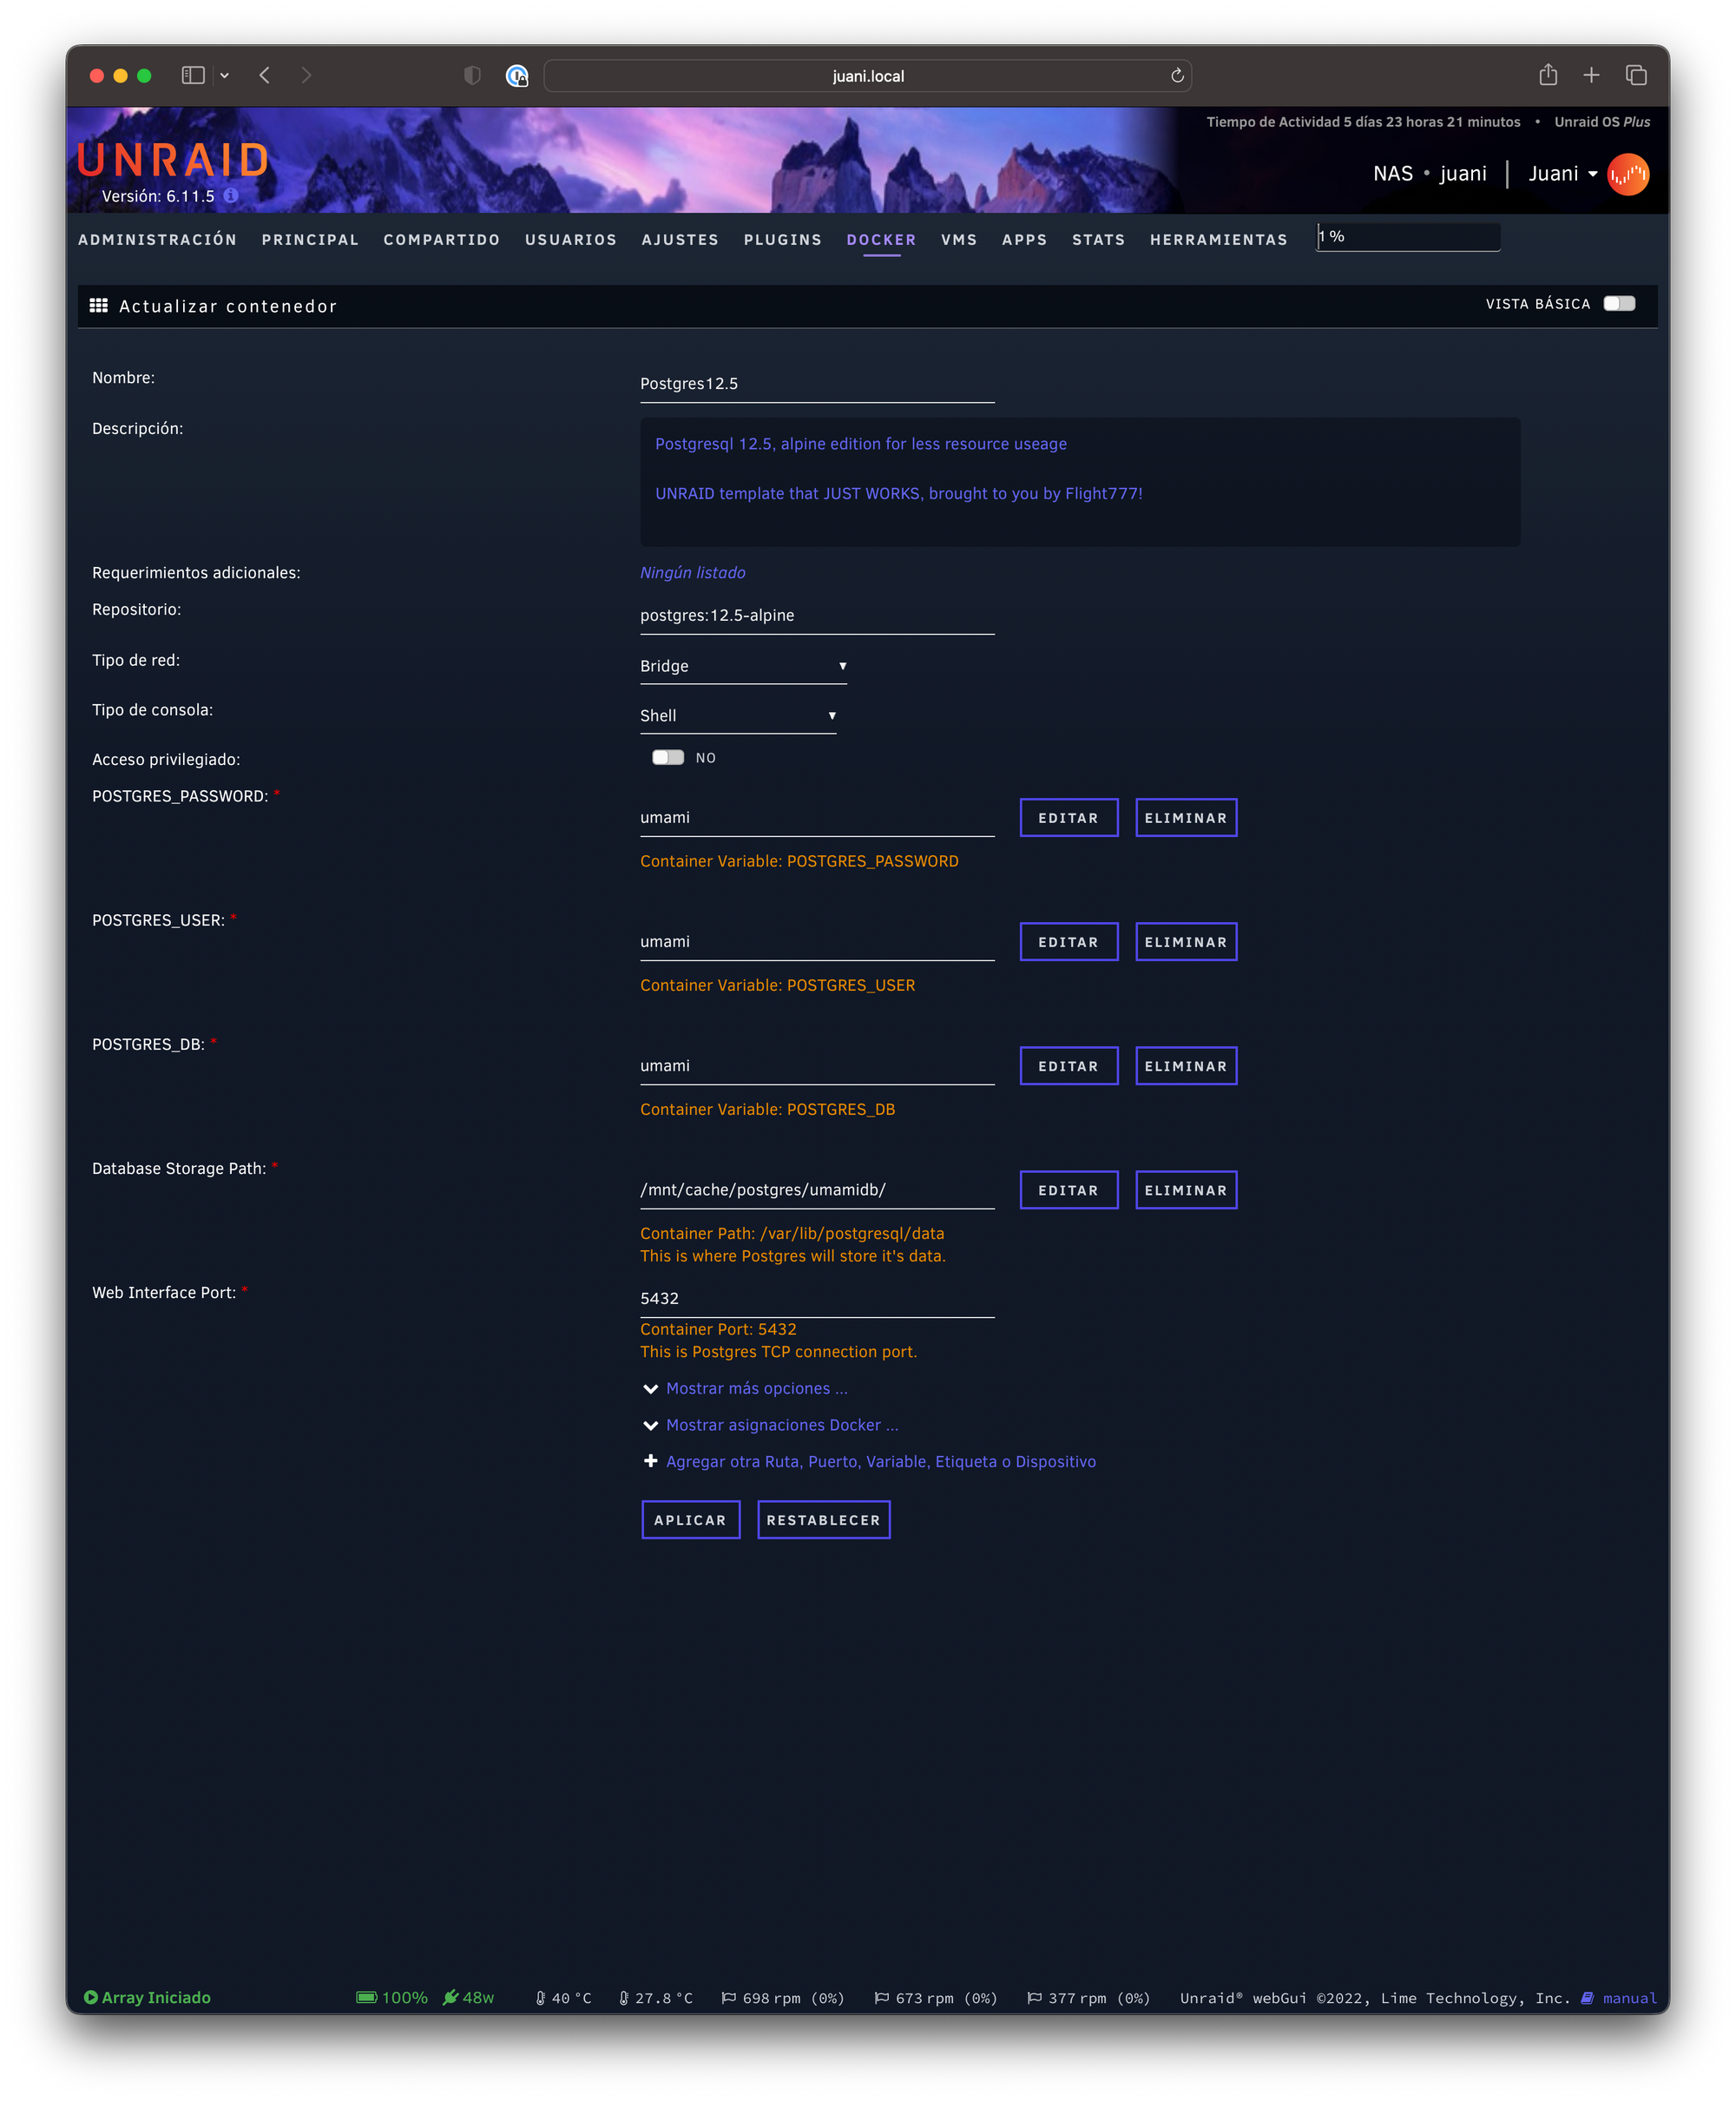Click the Restablecer button

824,1520
